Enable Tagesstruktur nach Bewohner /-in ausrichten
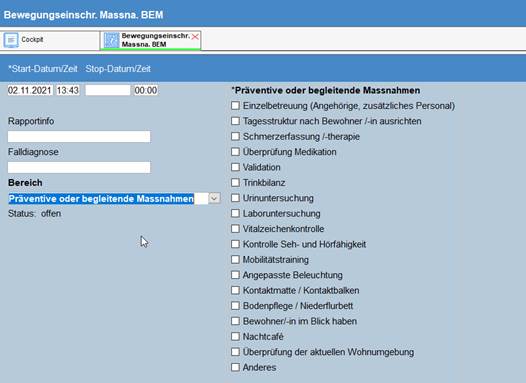Viewport: 526px width, 383px height. pos(235,121)
